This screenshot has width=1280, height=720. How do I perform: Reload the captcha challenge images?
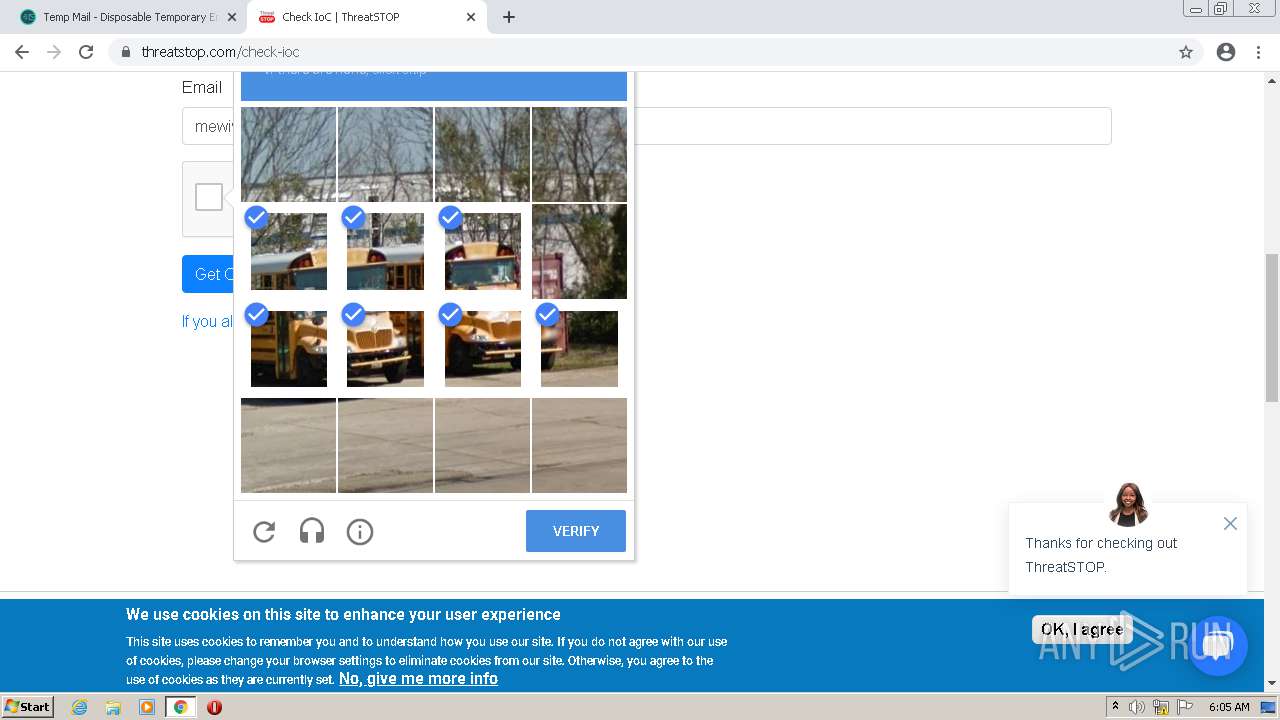tap(264, 532)
